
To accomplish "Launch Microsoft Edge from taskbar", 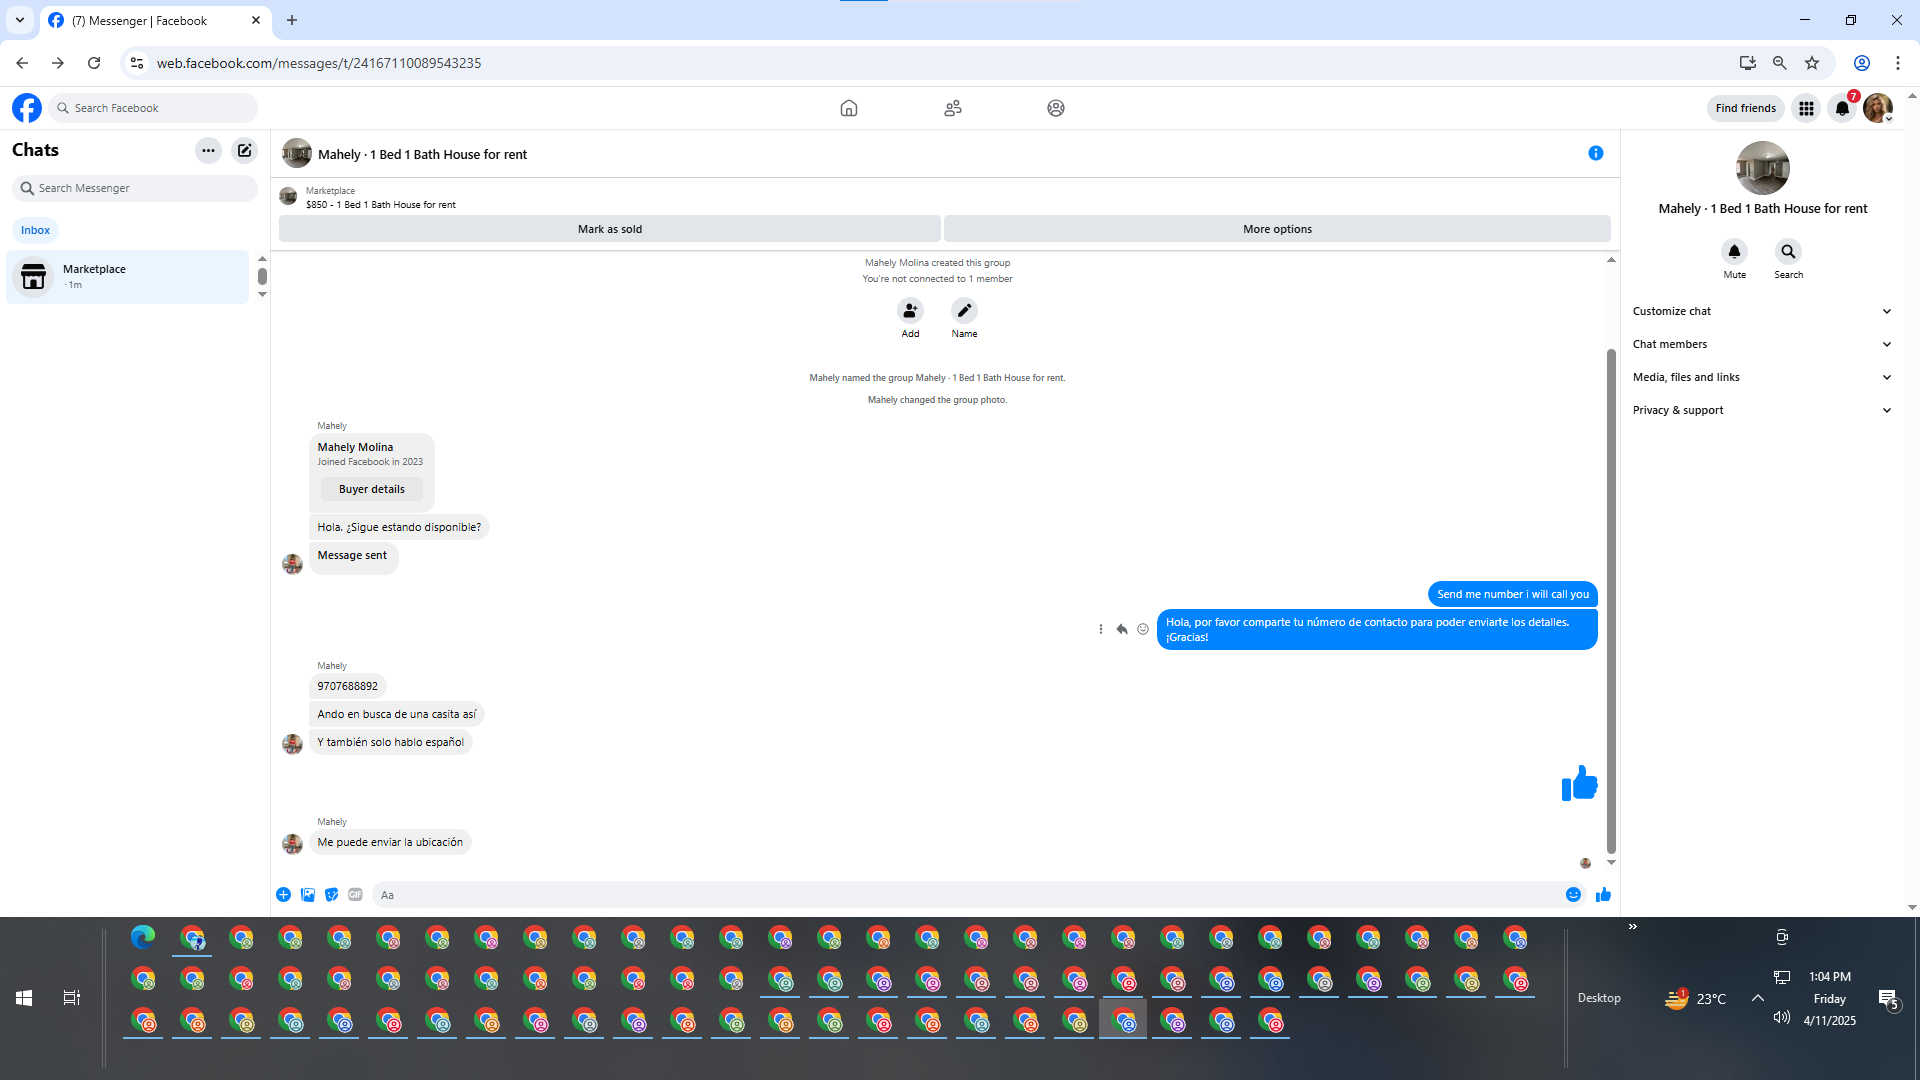I will pyautogui.click(x=143, y=938).
